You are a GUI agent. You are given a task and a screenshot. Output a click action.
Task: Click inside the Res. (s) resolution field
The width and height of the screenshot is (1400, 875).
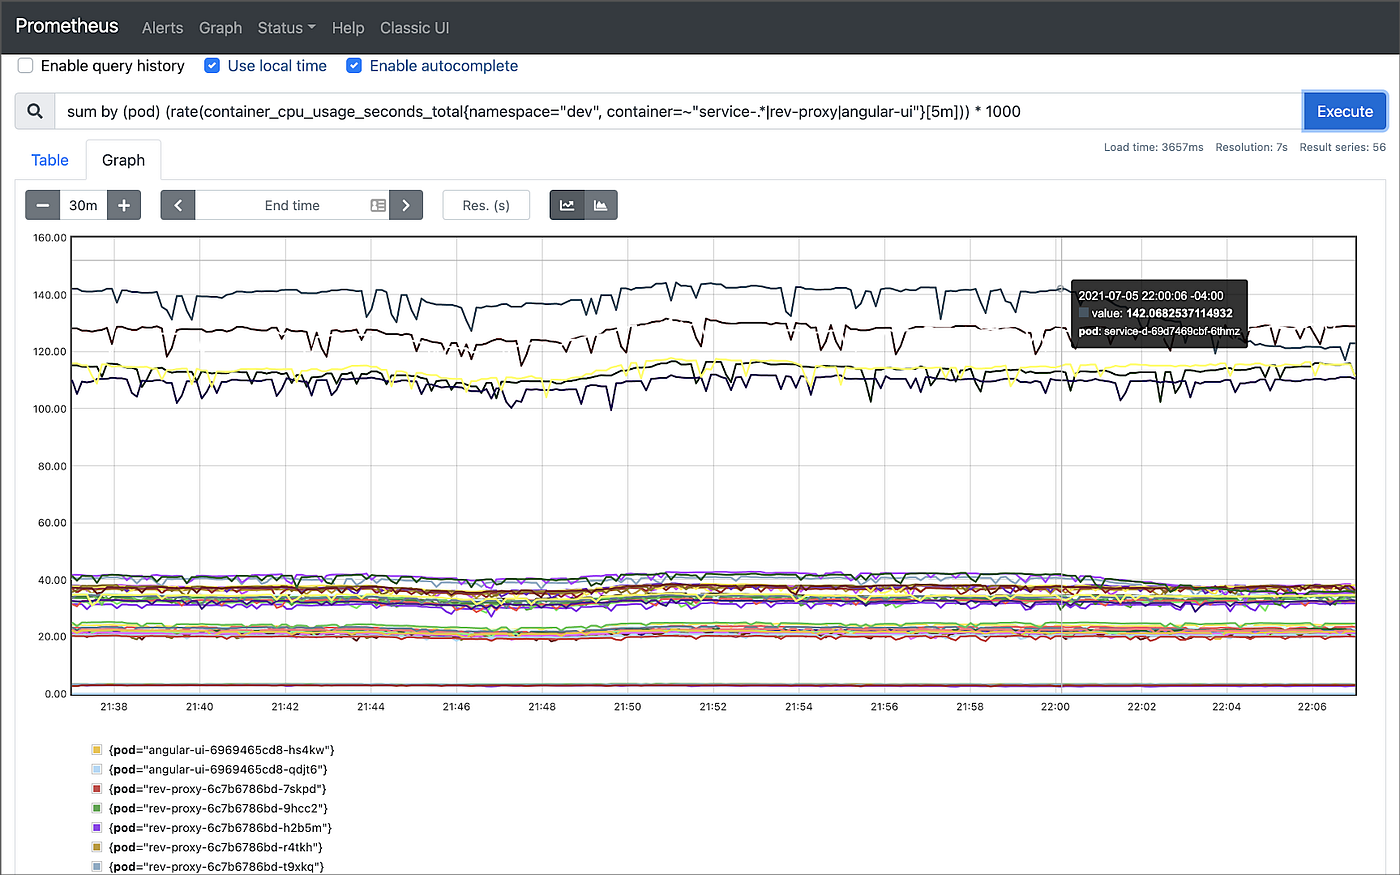(486, 204)
